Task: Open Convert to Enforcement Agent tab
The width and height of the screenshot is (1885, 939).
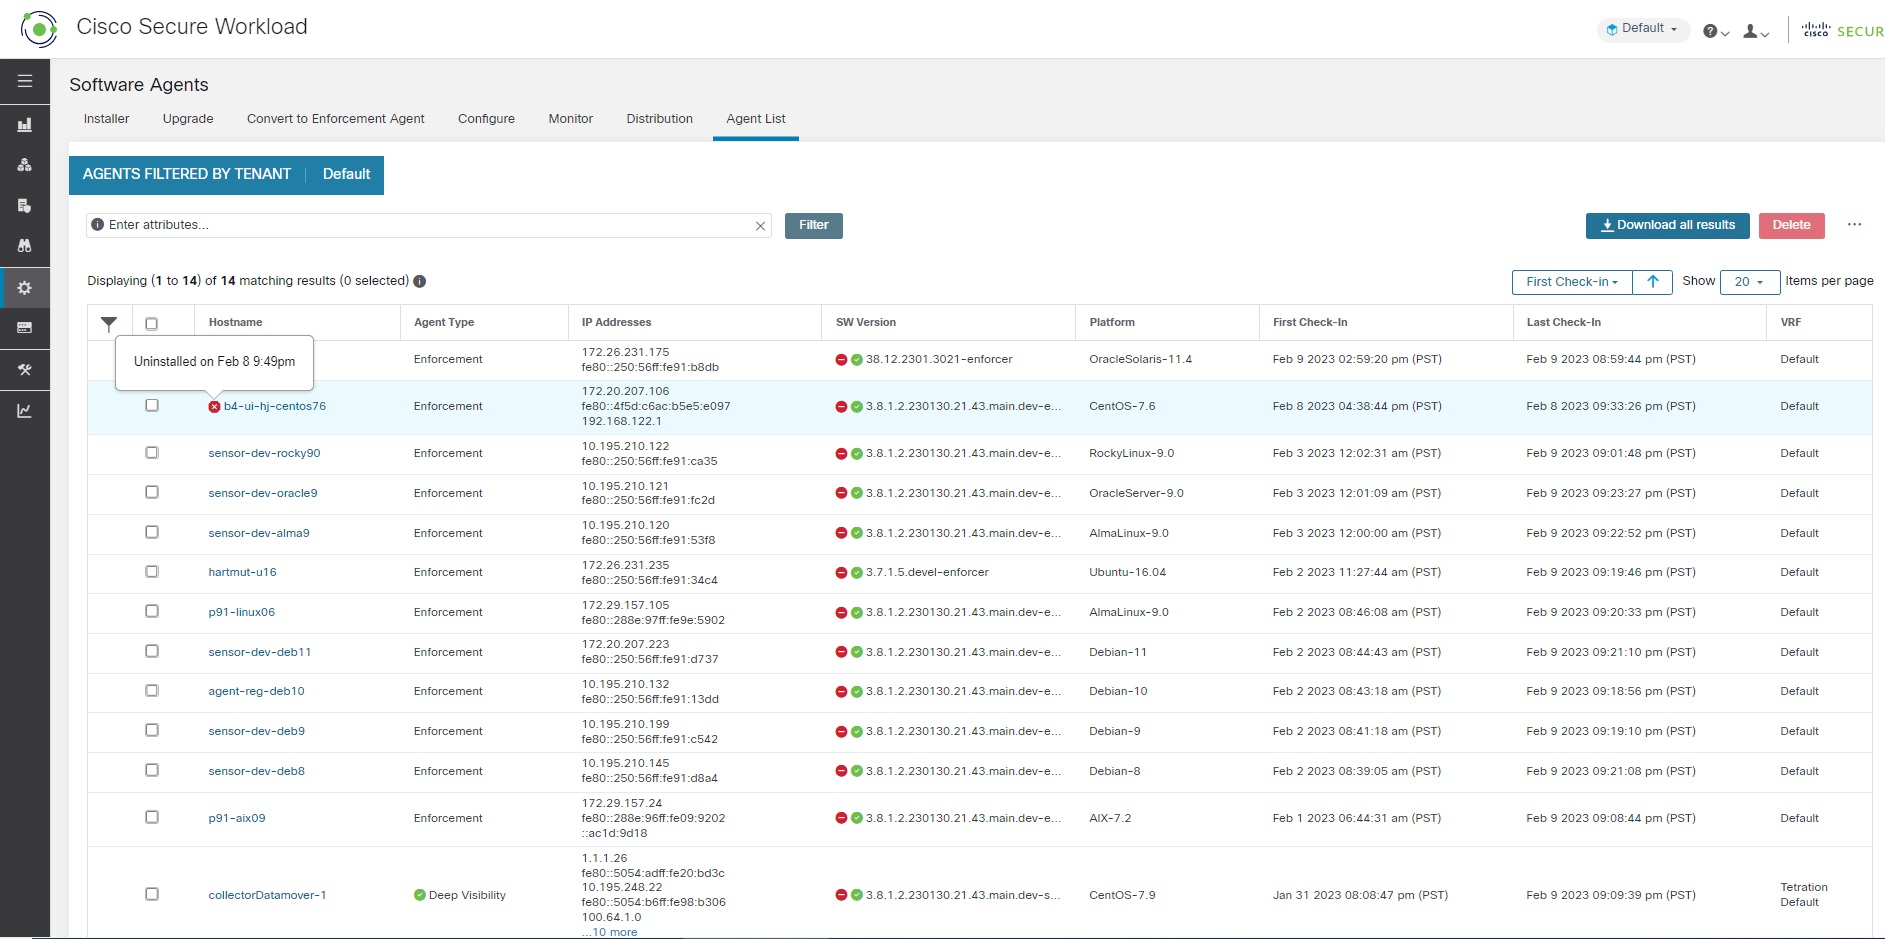Action: pos(336,119)
